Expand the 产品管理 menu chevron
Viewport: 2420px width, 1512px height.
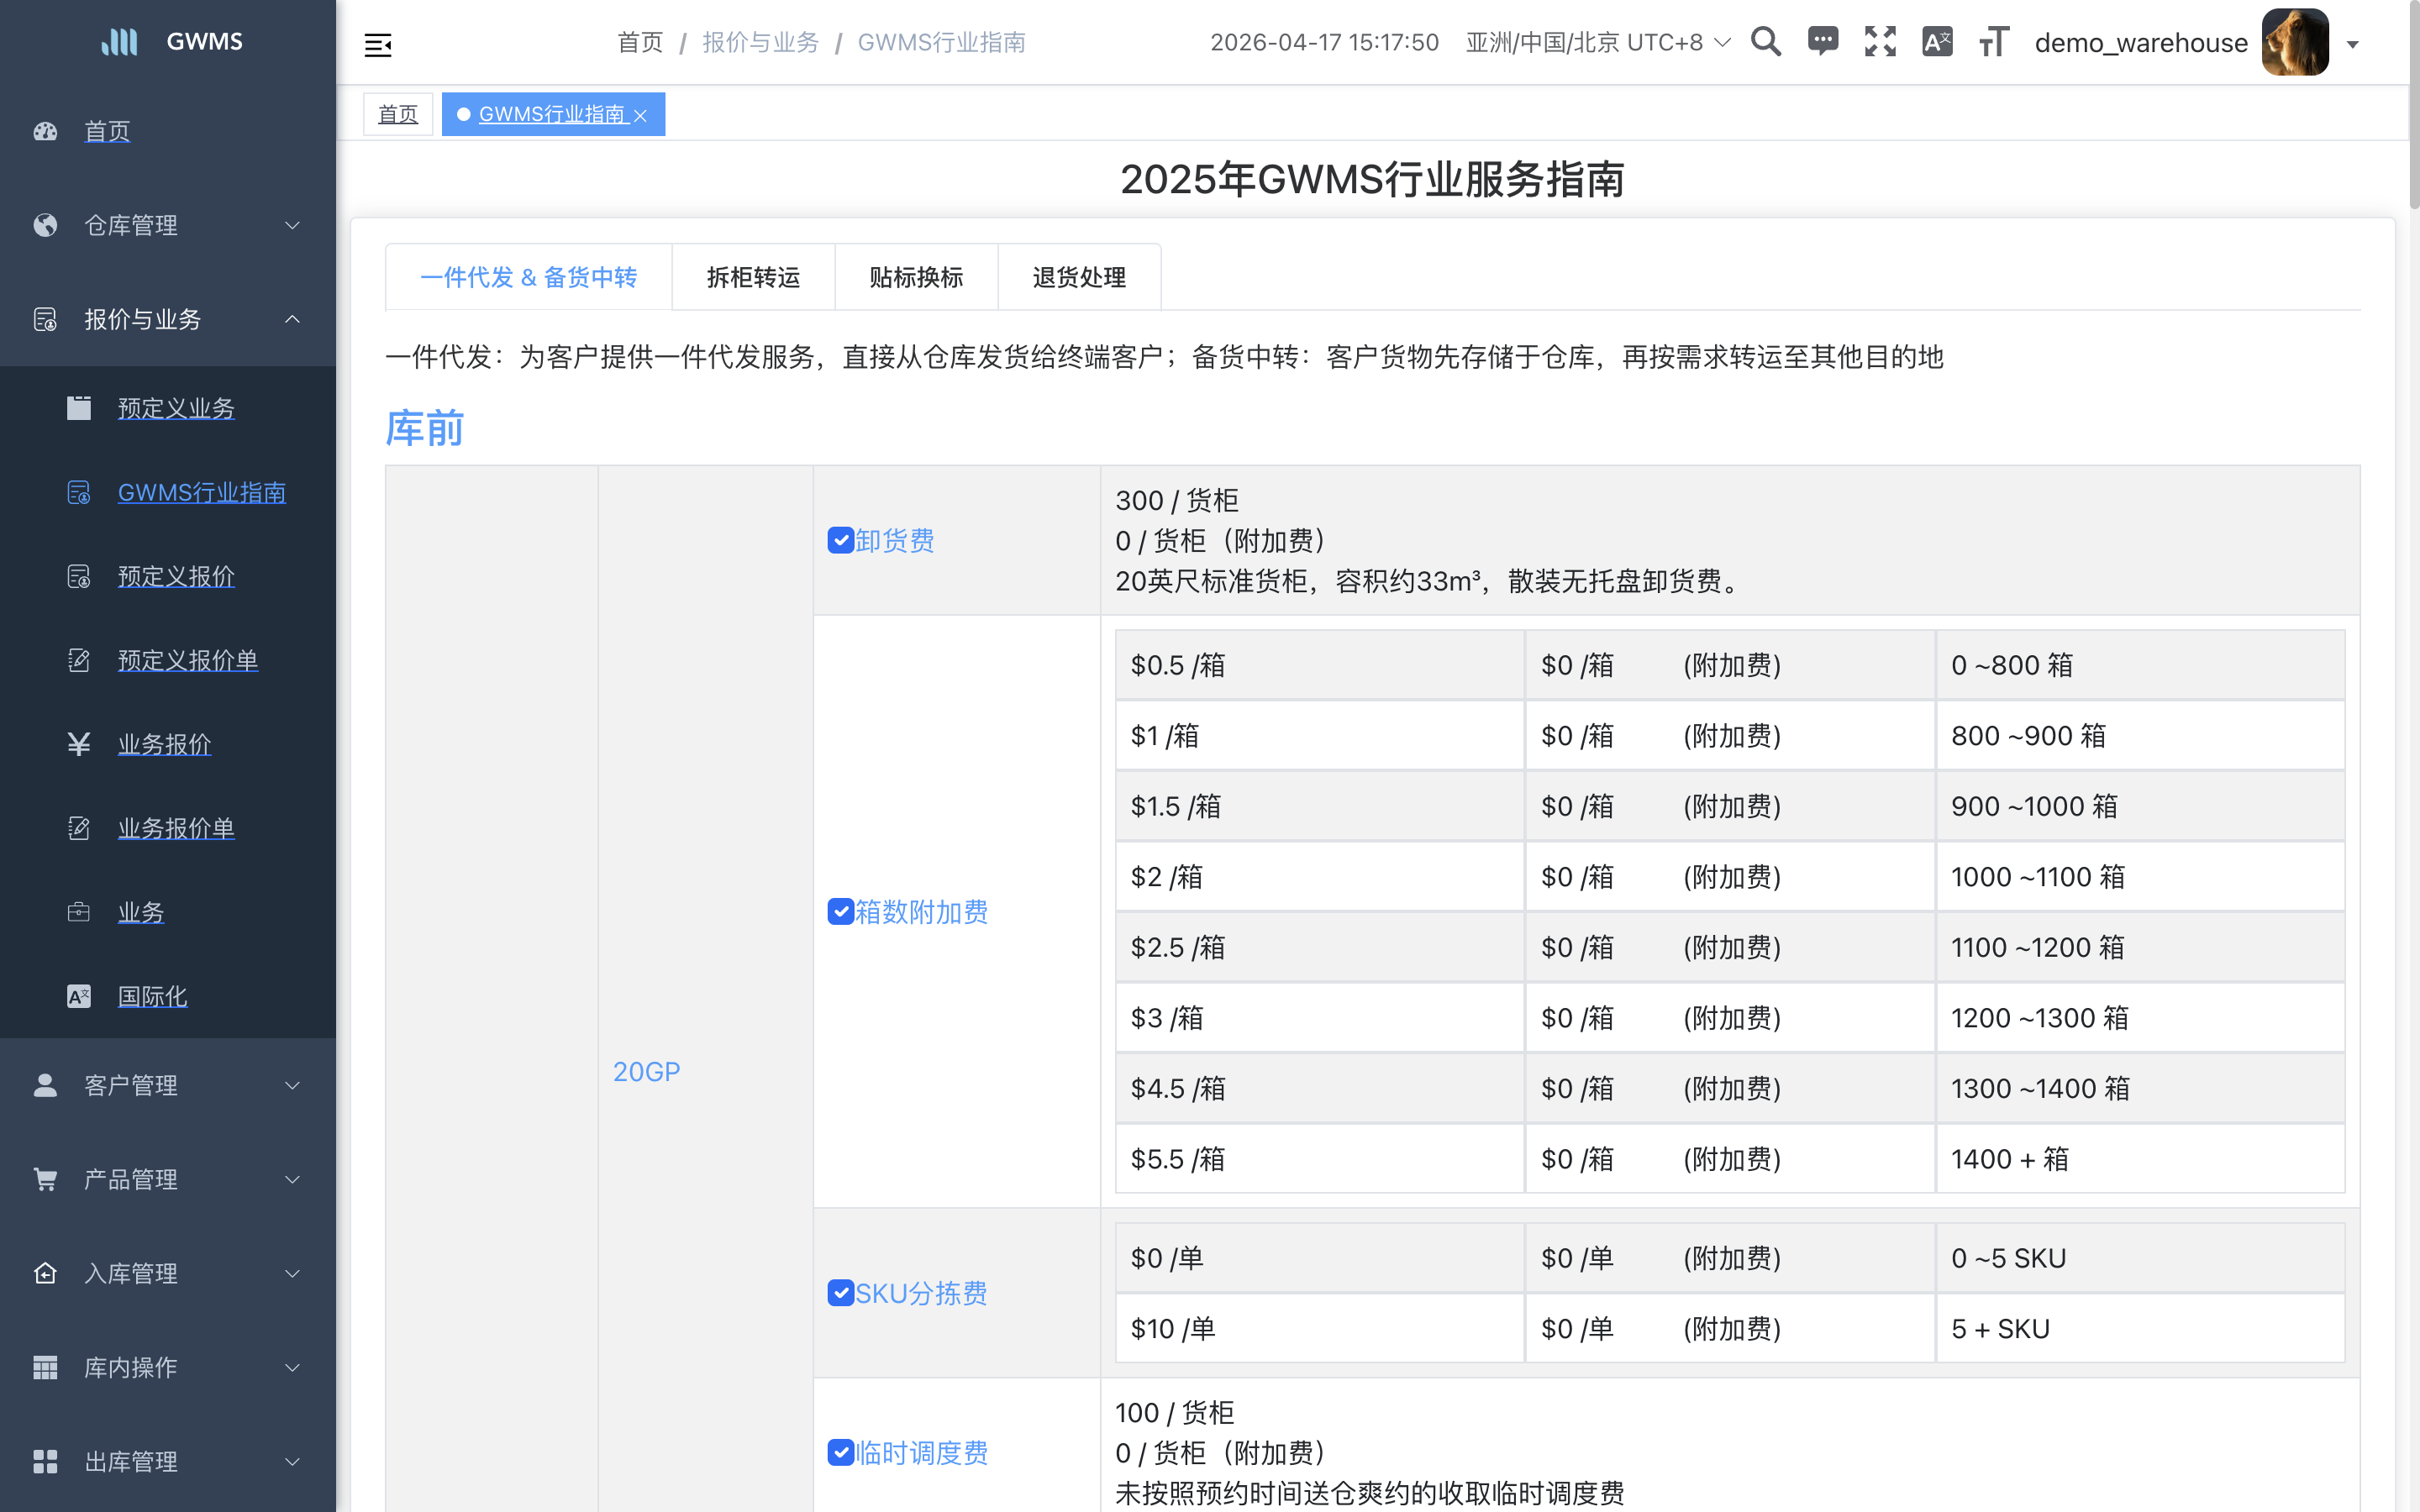point(292,1179)
